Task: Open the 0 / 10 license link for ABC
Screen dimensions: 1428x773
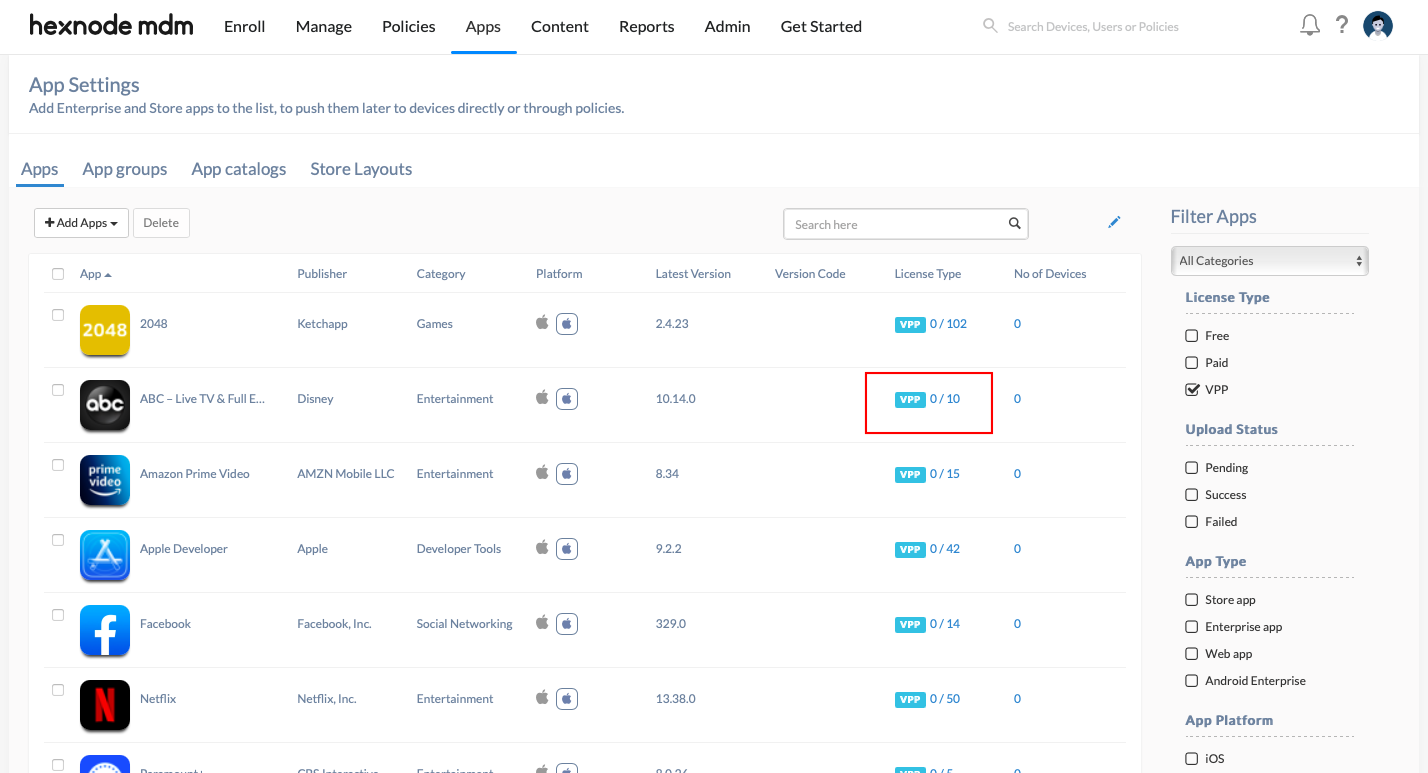Action: pos(945,399)
